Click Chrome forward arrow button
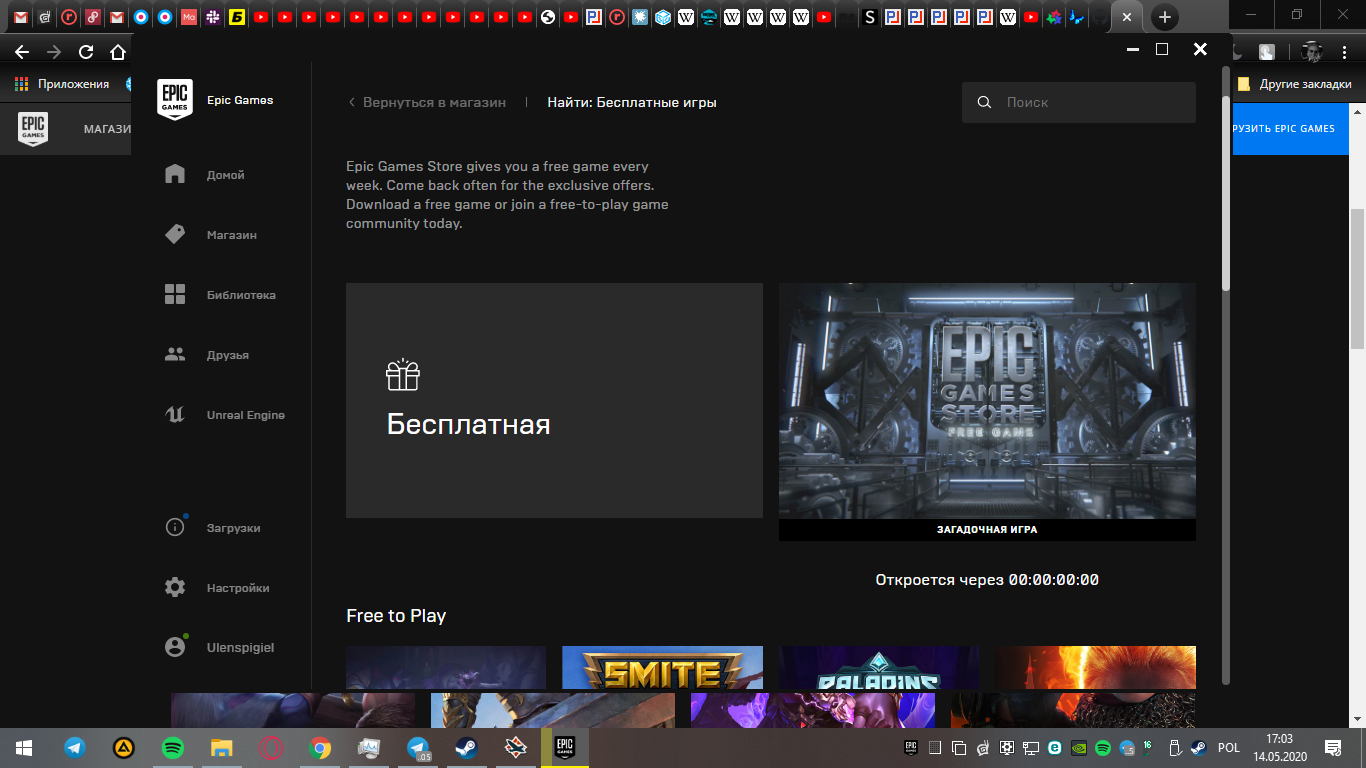Viewport: 1366px width, 768px height. (54, 53)
